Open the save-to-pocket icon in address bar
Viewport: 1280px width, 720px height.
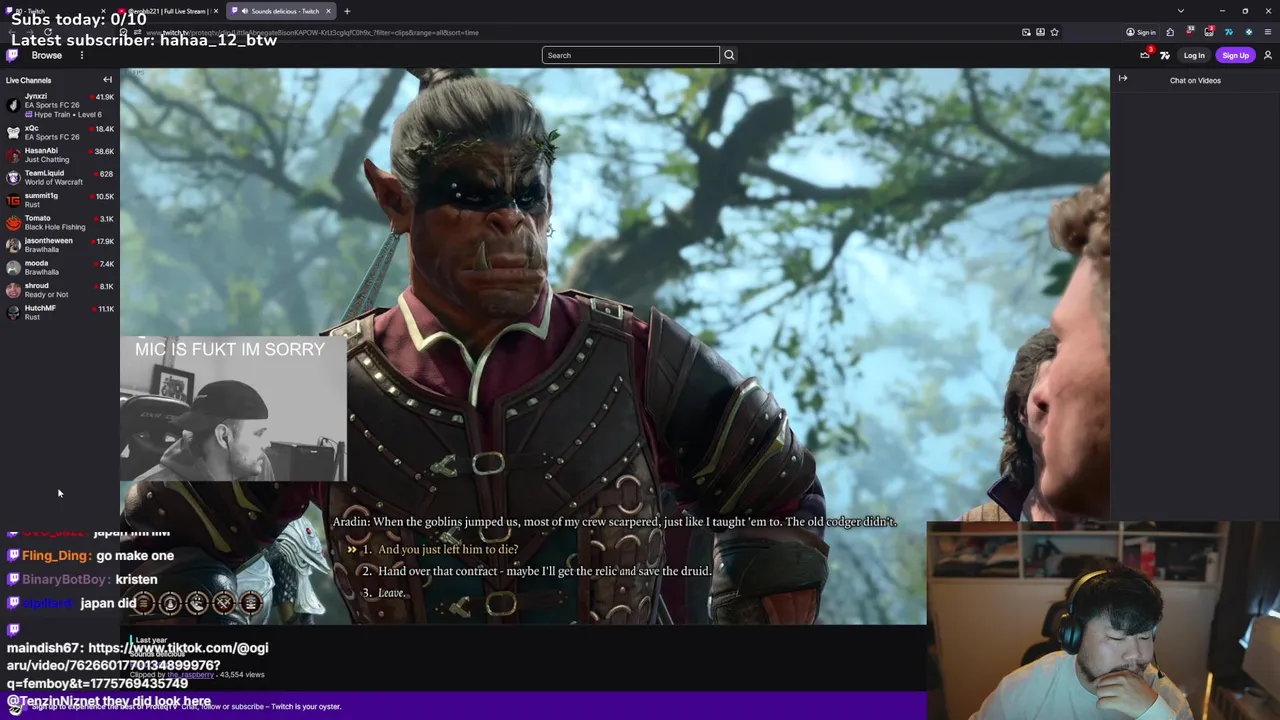pos(1040,32)
